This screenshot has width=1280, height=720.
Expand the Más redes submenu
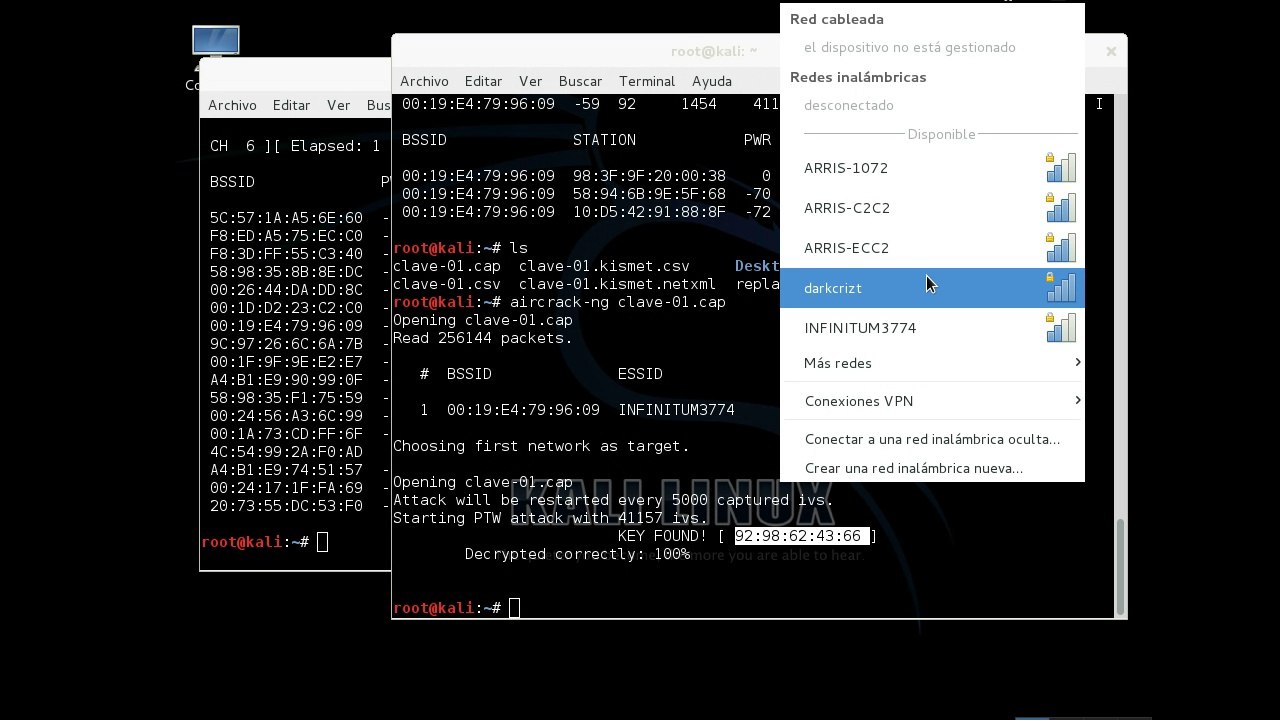coord(932,363)
